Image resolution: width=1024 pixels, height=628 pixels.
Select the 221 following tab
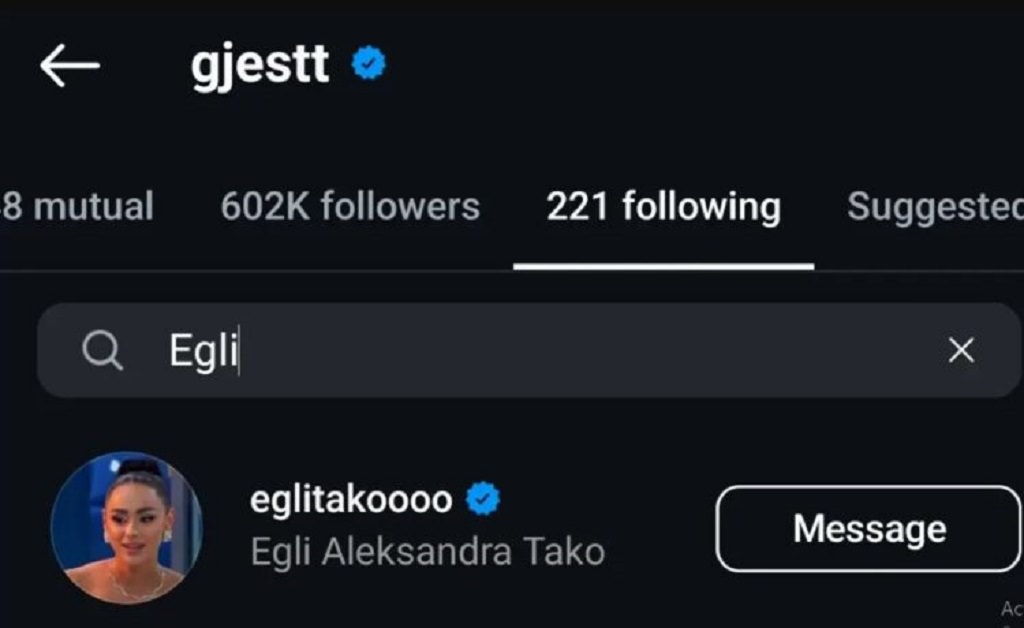pyautogui.click(x=664, y=206)
